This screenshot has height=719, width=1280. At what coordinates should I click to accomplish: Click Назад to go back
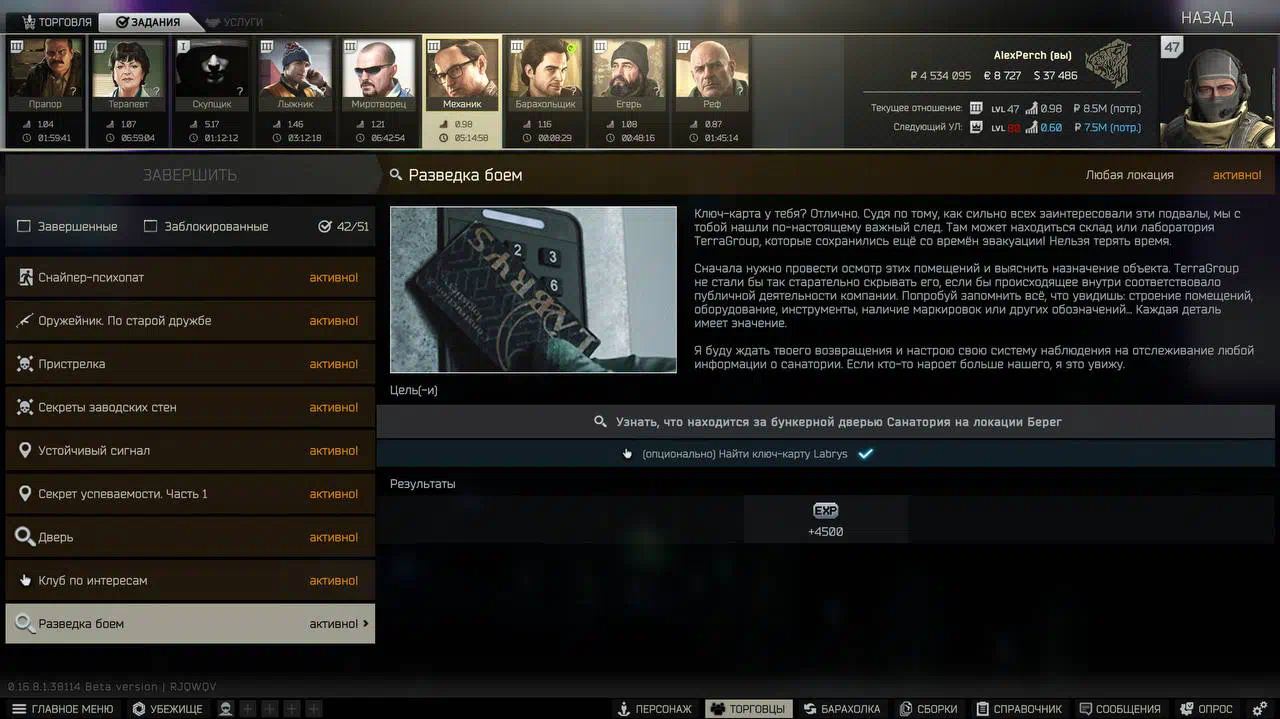(1206, 18)
